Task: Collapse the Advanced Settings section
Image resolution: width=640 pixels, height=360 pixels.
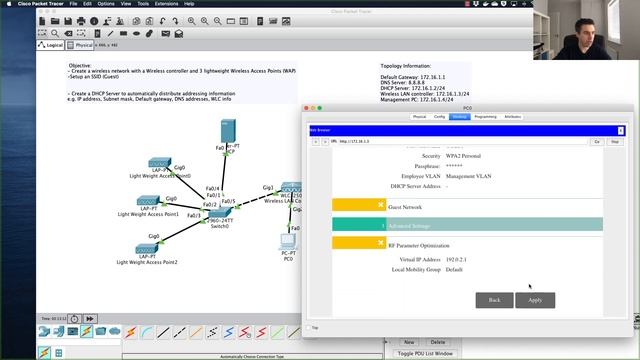Action: coord(359,224)
